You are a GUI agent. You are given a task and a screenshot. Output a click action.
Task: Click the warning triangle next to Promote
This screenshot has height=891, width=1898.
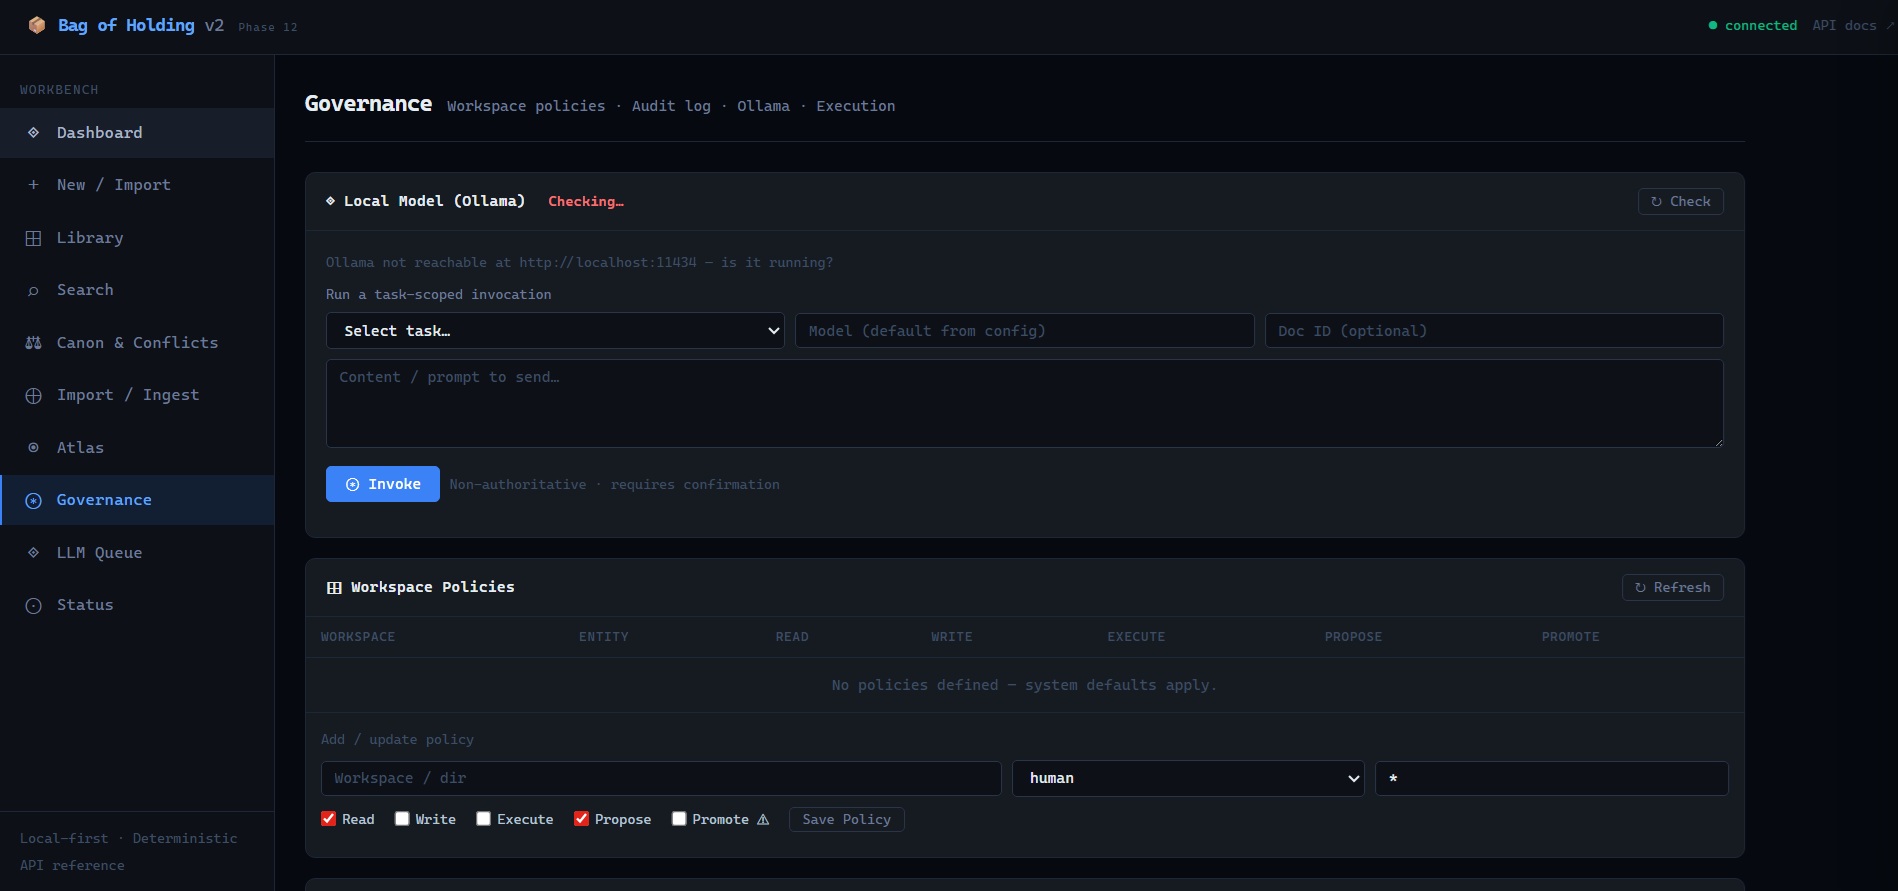coord(763,819)
